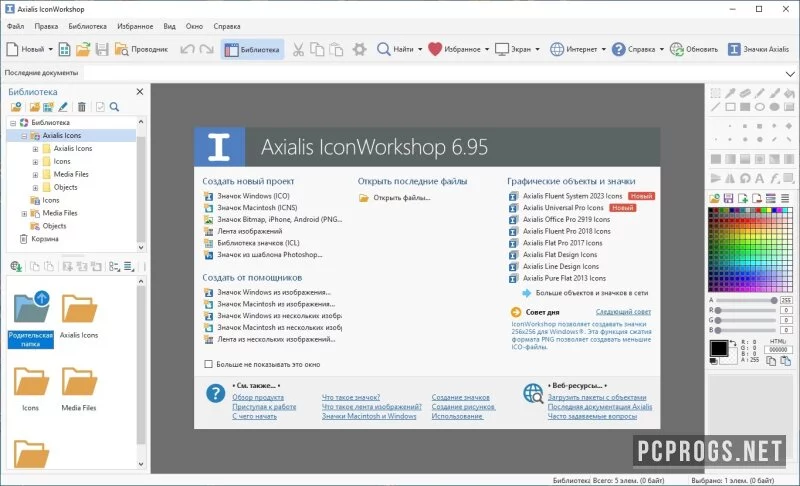800x486 pixels.
Task: Click the Undo arrow in toolbar
Action: click(x=187, y=49)
